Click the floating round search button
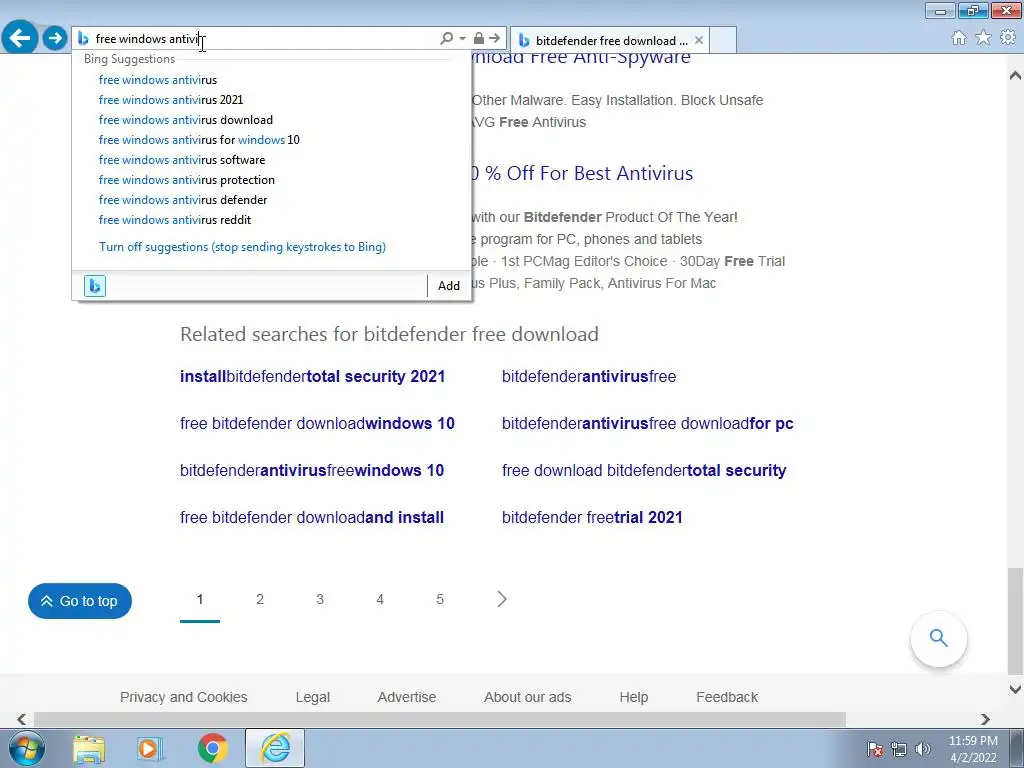Screen dimensions: 1024x768 938,638
